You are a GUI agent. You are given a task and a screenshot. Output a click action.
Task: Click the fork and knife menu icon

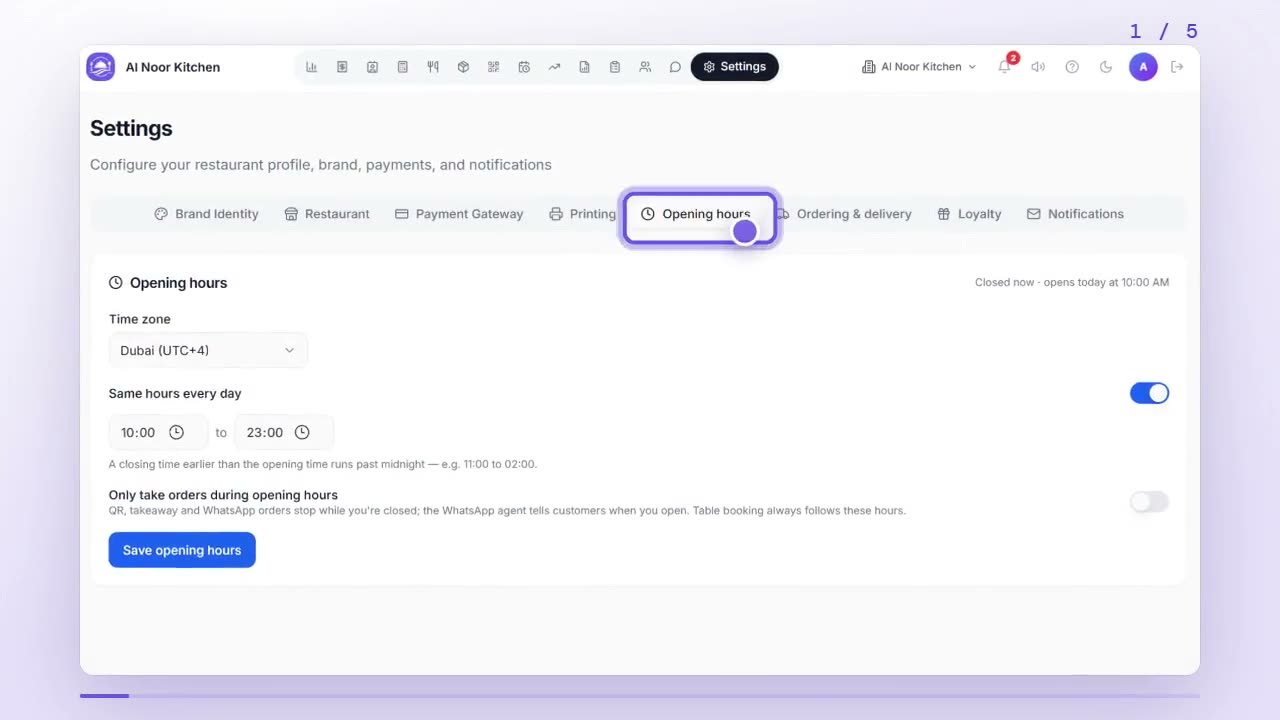[433, 67]
